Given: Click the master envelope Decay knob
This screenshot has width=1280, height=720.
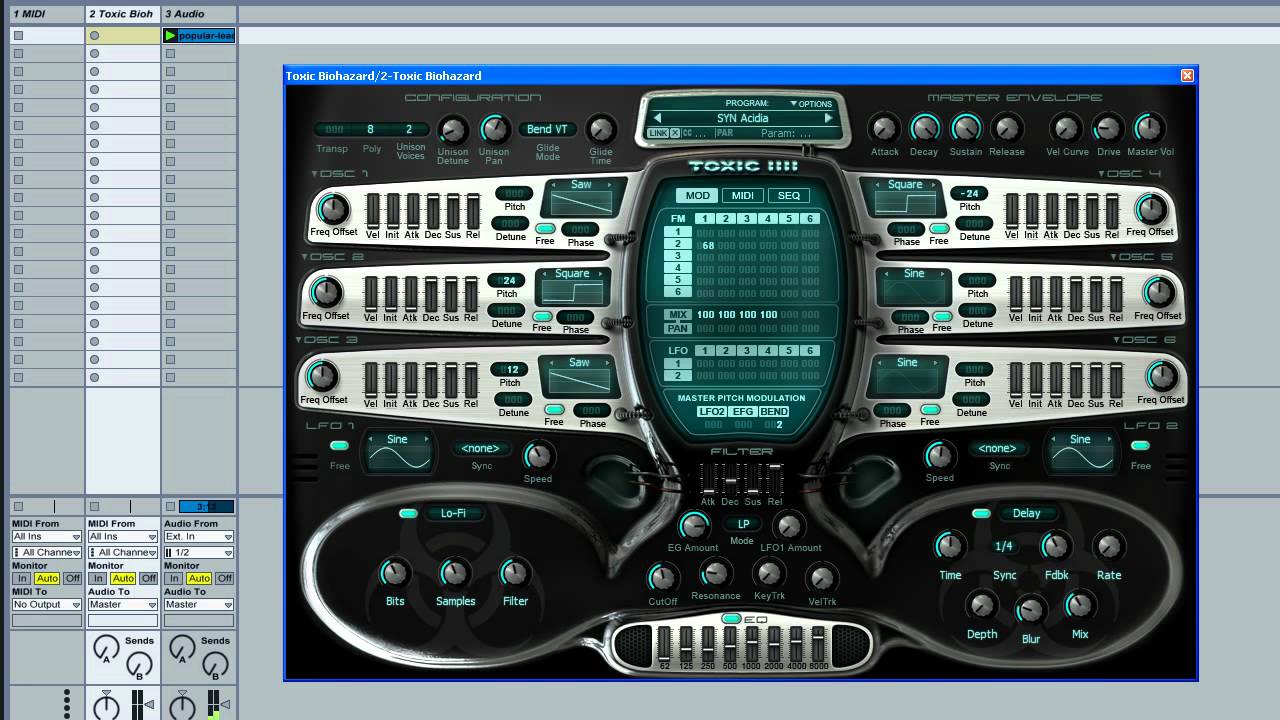Looking at the screenshot, I should [x=925, y=128].
